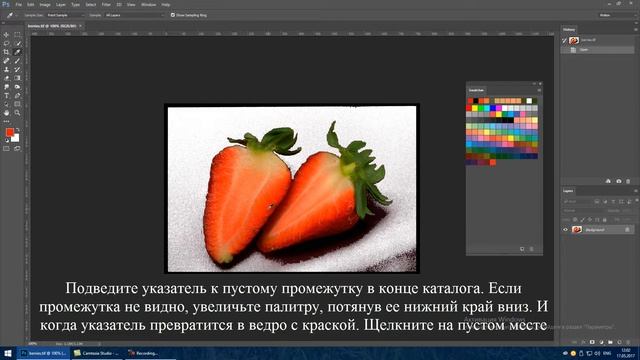The height and width of the screenshot is (360, 640).
Task: Hide the Background layer with eye icon
Action: click(566, 230)
